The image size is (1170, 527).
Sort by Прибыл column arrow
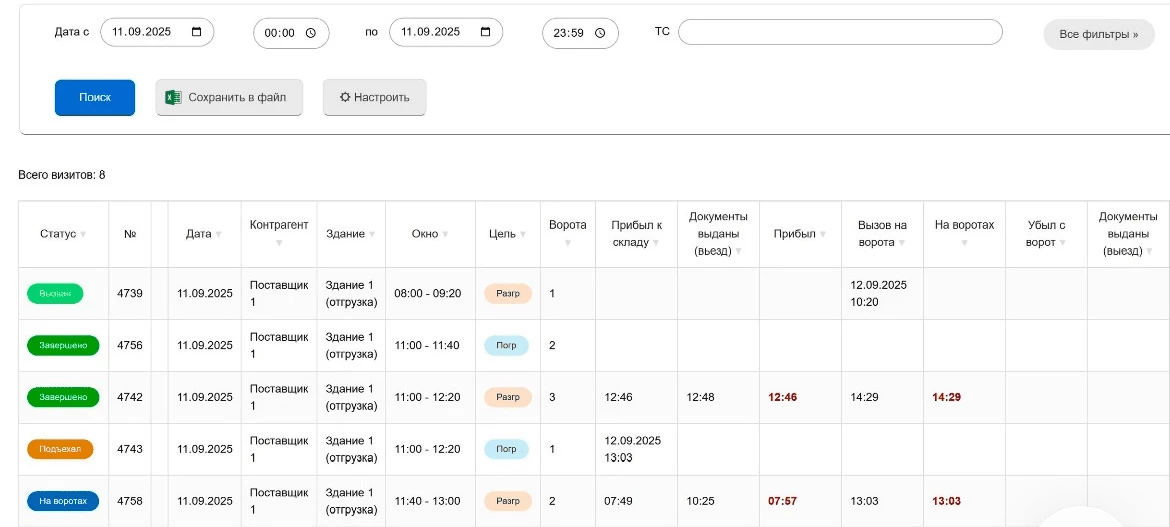click(x=822, y=234)
